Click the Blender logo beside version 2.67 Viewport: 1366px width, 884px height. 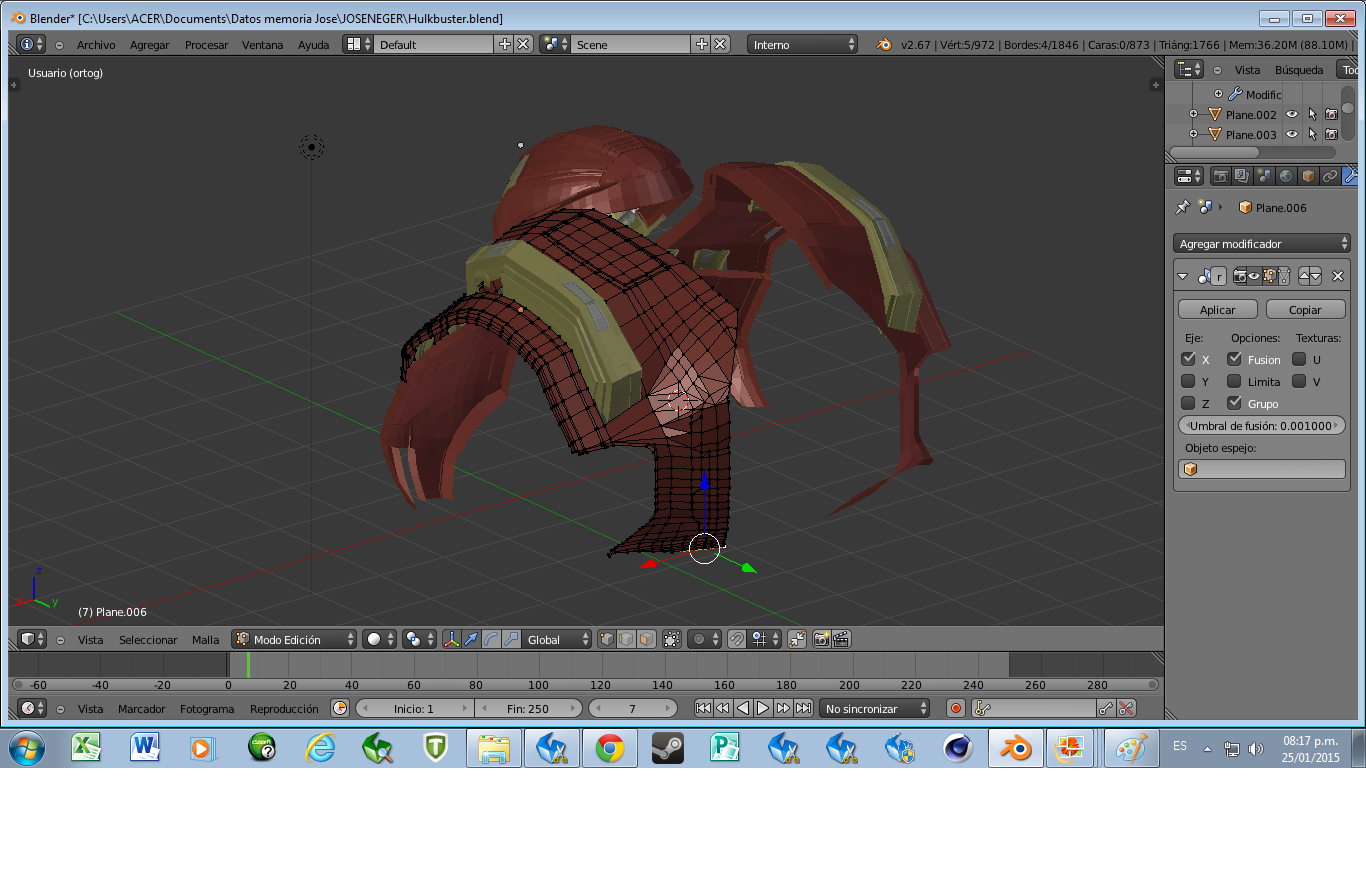coord(884,44)
